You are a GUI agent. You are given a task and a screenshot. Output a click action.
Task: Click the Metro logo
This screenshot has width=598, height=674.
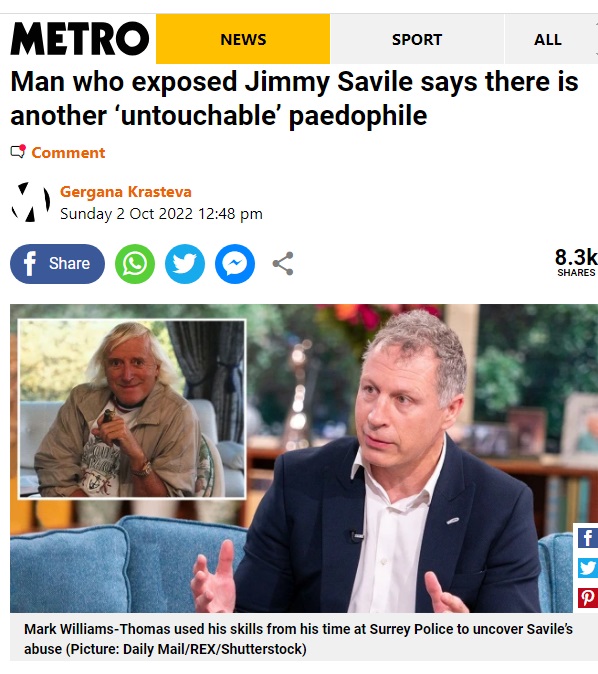pos(80,39)
